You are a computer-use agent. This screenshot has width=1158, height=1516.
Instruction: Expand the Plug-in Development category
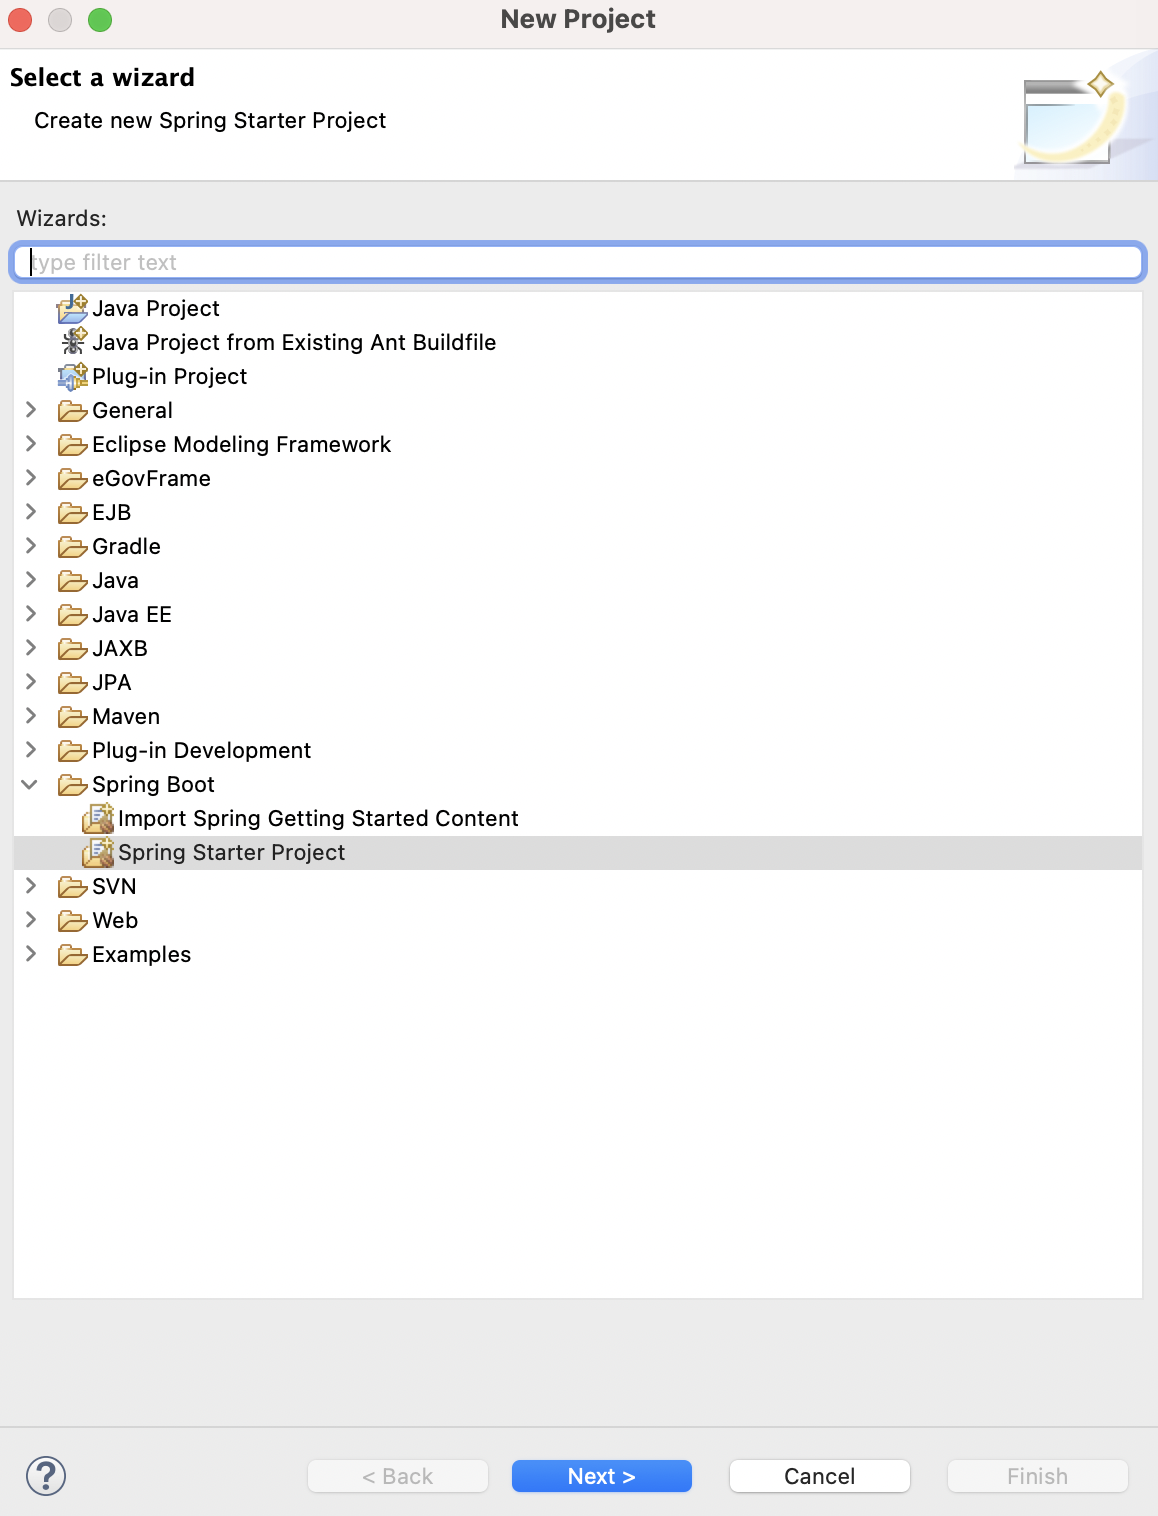point(31,750)
